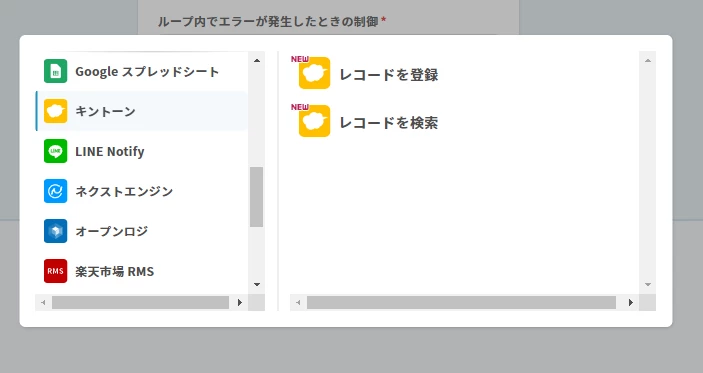
Task: Click the レコードを検索 kintone icon
Action: tap(314, 121)
